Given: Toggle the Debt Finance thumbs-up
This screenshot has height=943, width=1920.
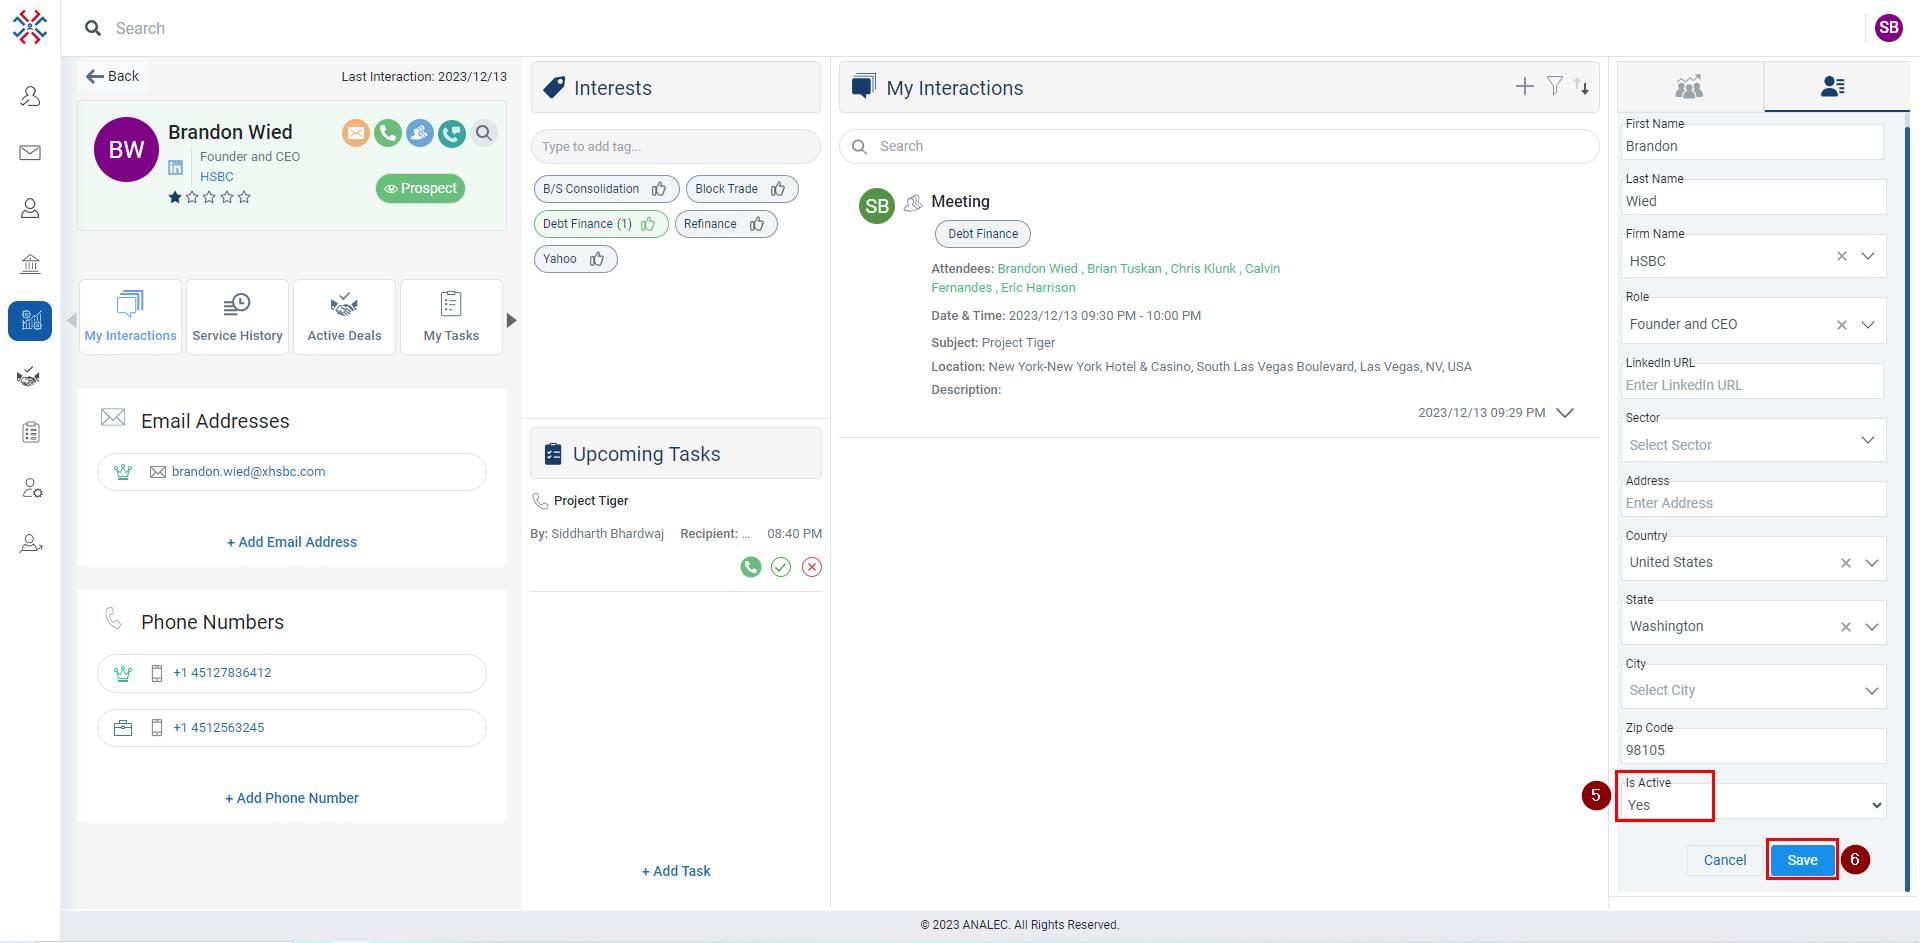Looking at the screenshot, I should point(648,224).
